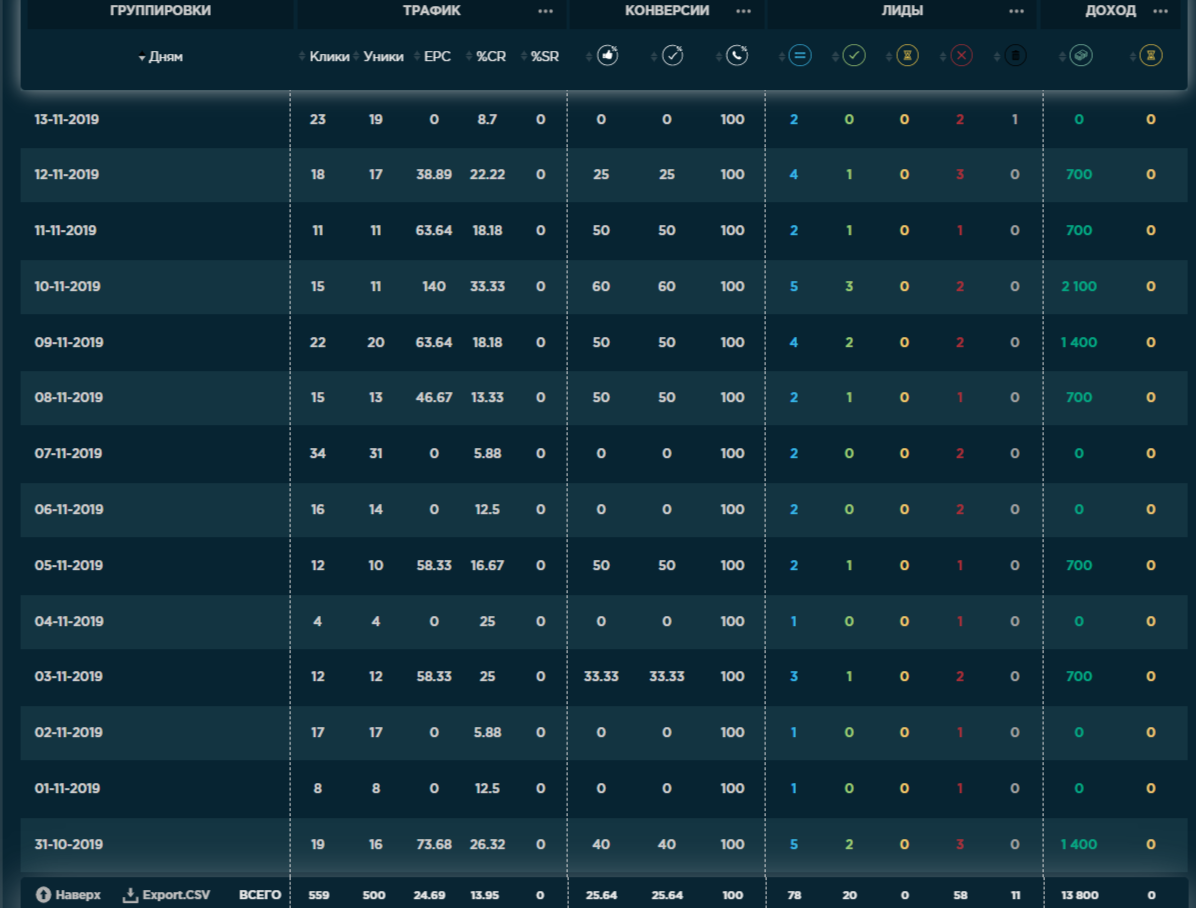Click the ВСЕГО totals label
This screenshot has height=908, width=1196.
[260, 895]
